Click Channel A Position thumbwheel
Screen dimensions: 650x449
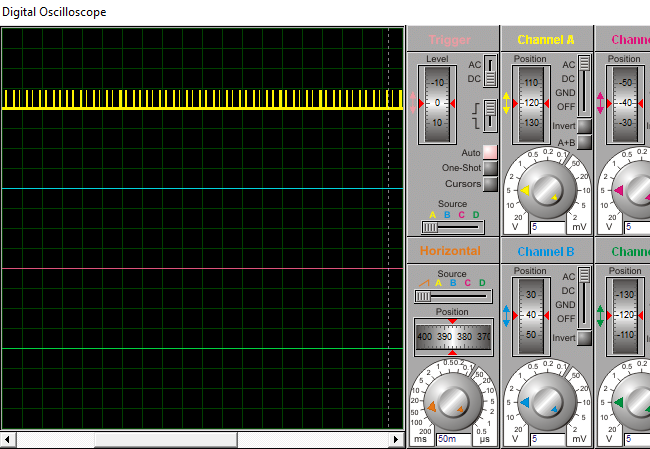click(x=531, y=104)
